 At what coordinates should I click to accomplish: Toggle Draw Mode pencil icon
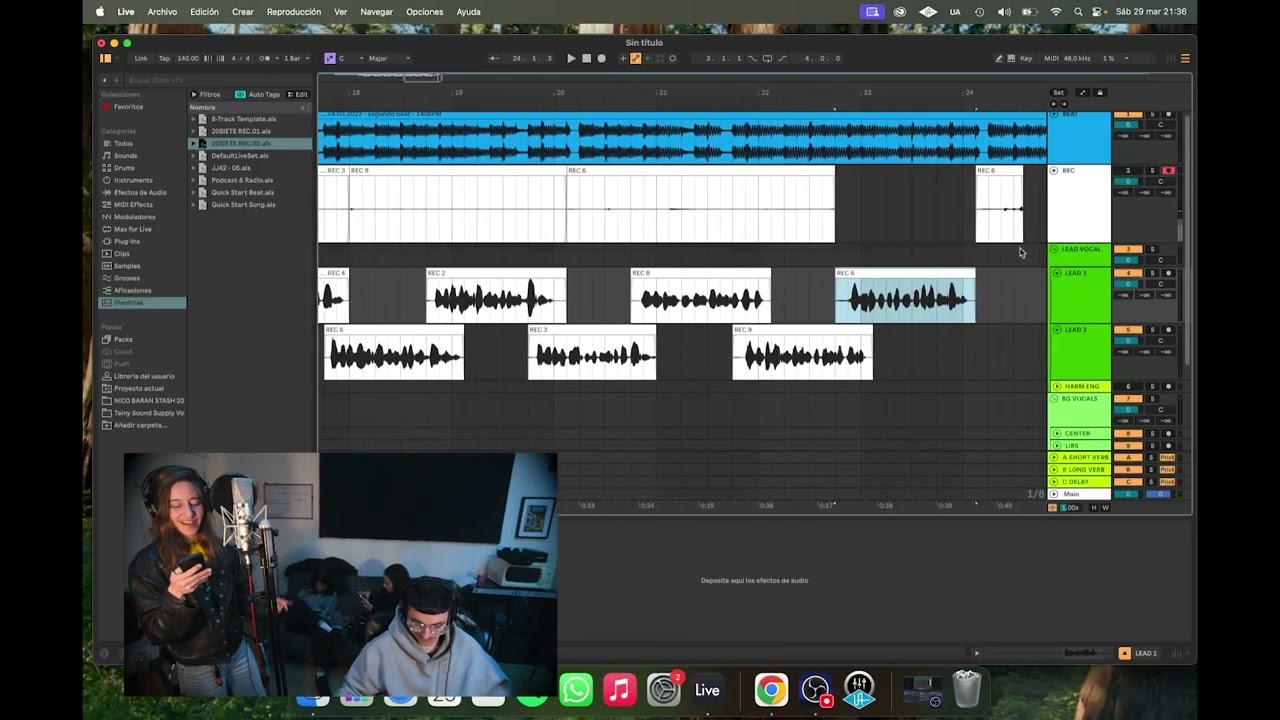[999, 58]
